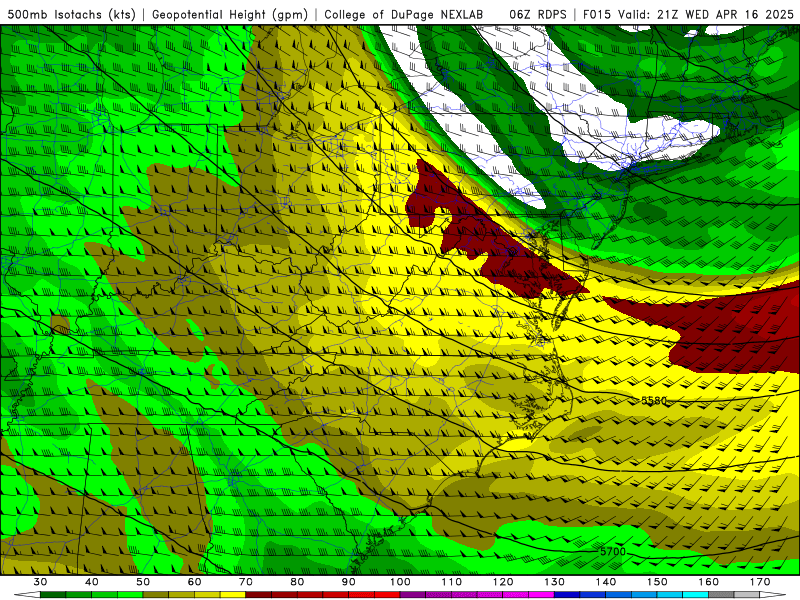Click the 60 value on the color scale
Viewport: 800px width, 600px height.
pos(194,582)
